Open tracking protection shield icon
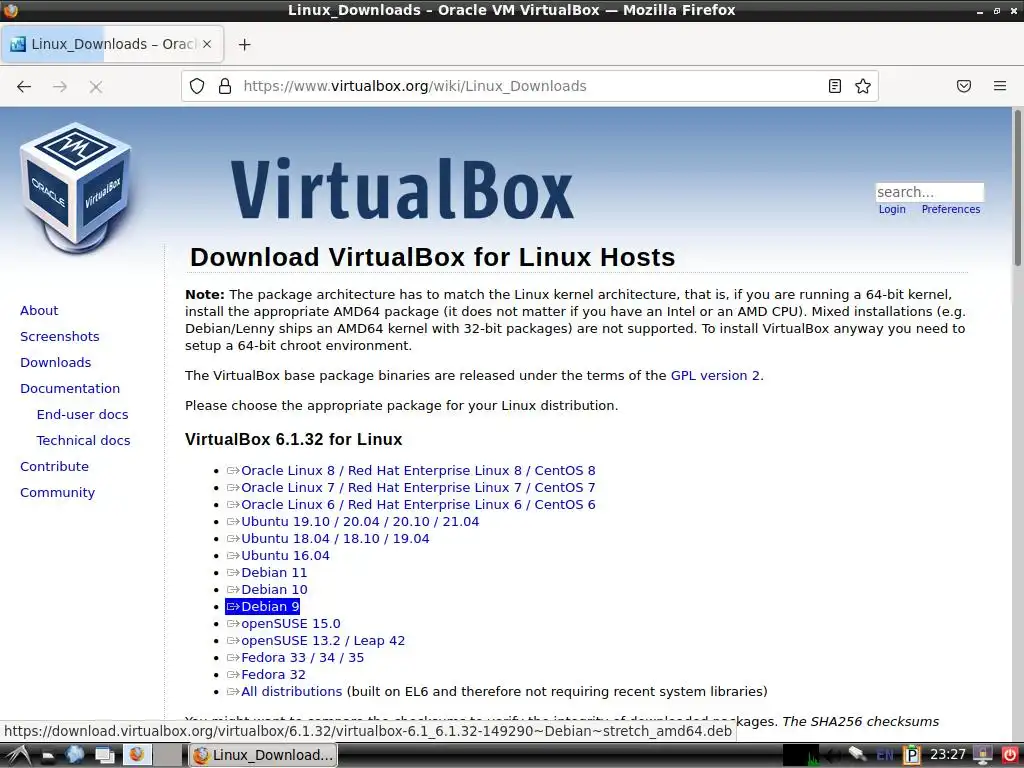1024x768 pixels. [x=197, y=86]
